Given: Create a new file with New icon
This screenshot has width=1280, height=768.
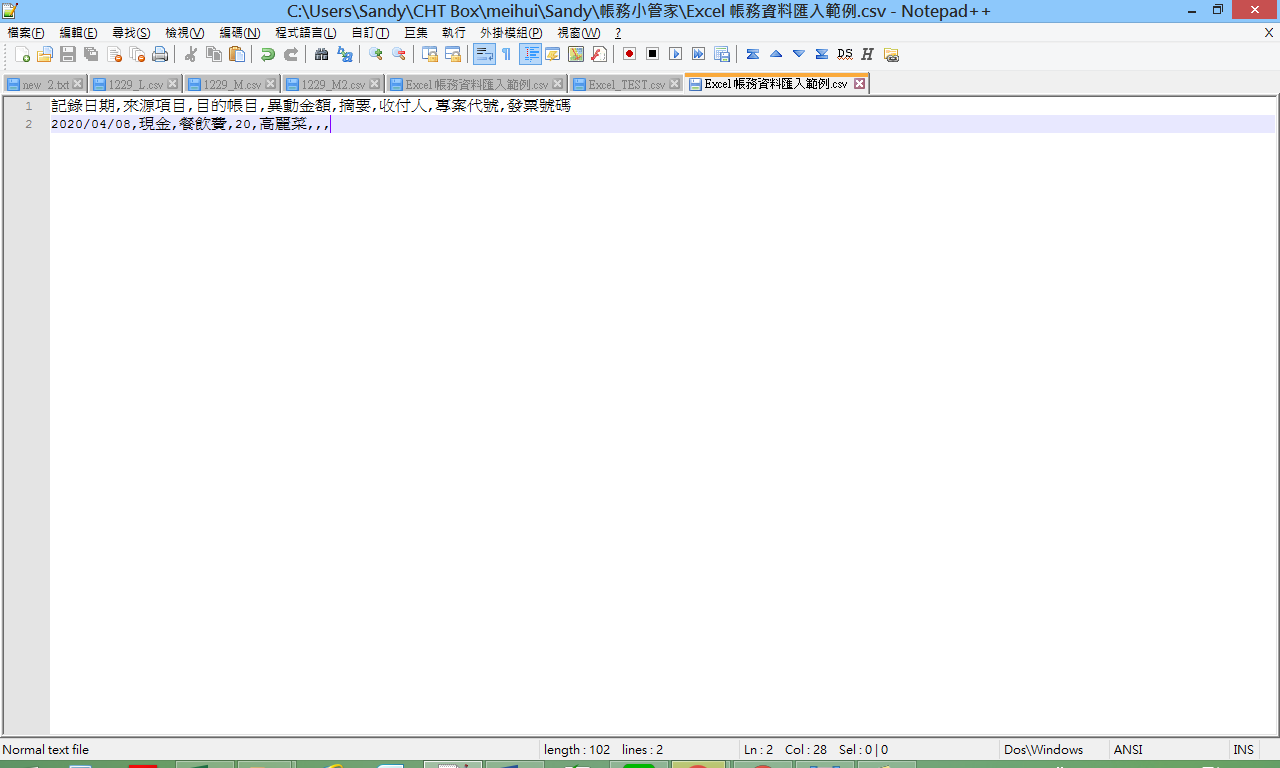Looking at the screenshot, I should [22, 54].
